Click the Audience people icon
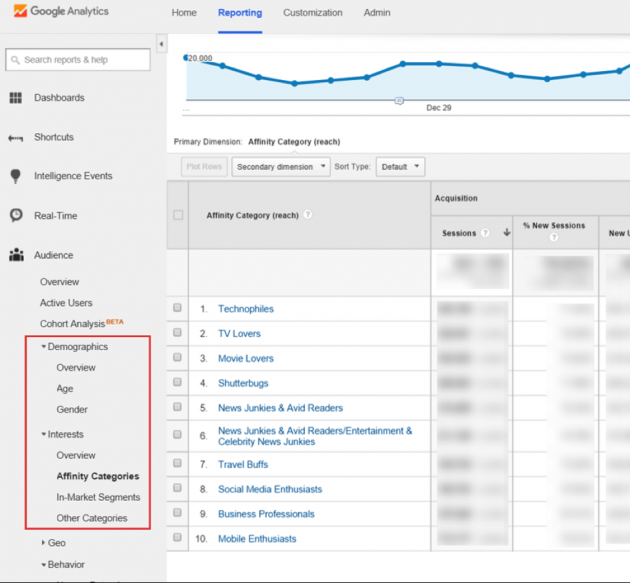 point(16,255)
